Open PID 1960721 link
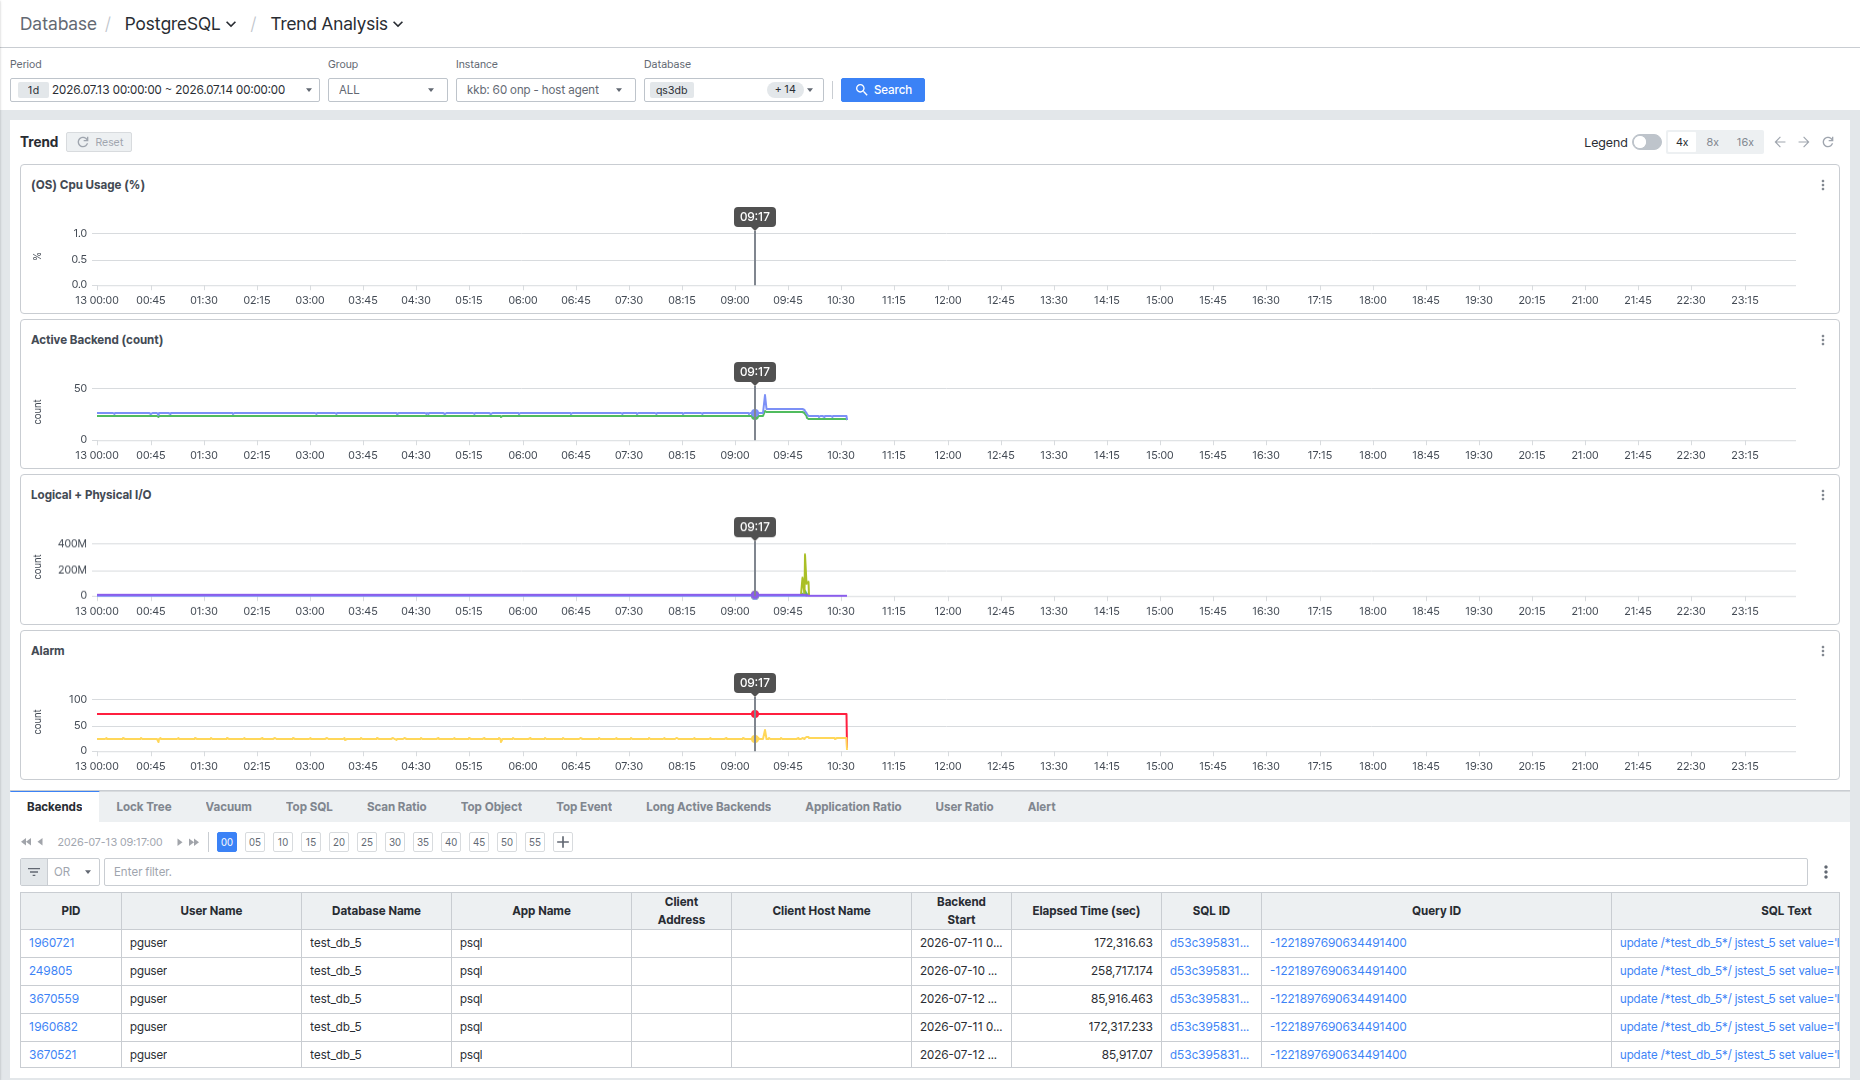The height and width of the screenshot is (1080, 1860). 52,943
